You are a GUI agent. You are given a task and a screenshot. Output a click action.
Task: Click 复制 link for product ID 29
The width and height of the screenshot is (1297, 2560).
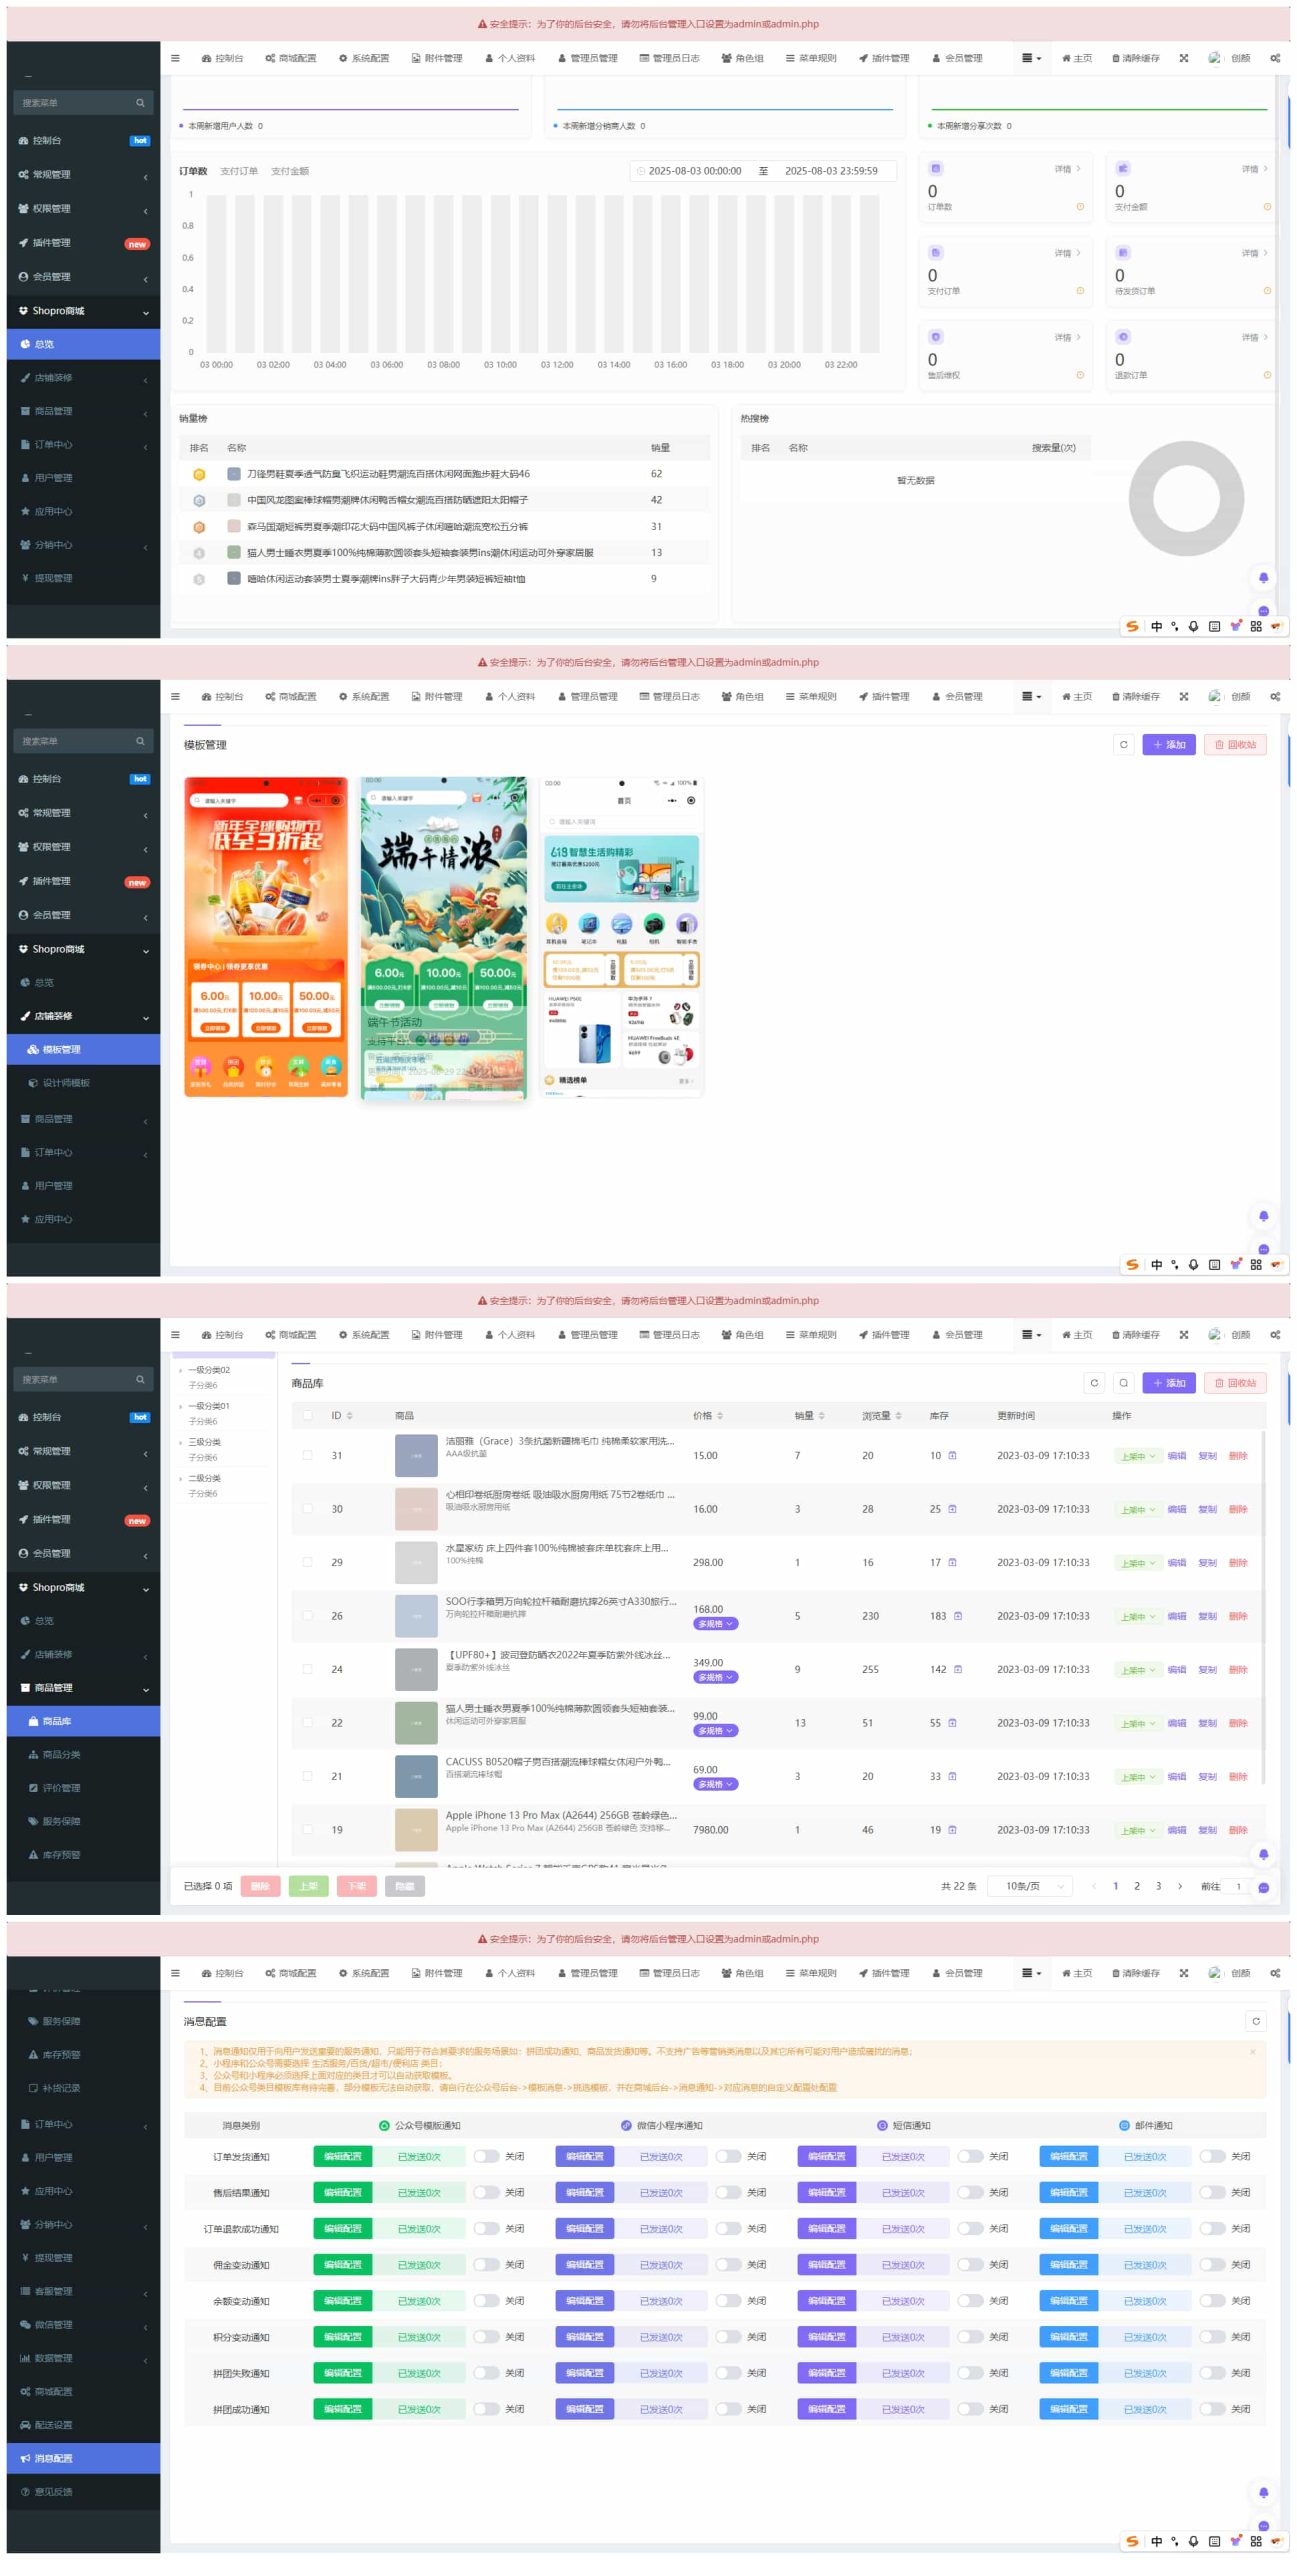point(1207,1562)
